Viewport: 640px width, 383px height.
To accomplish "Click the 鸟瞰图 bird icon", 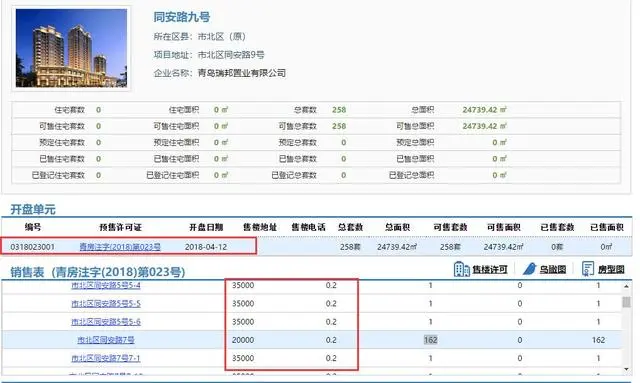I will [529, 269].
